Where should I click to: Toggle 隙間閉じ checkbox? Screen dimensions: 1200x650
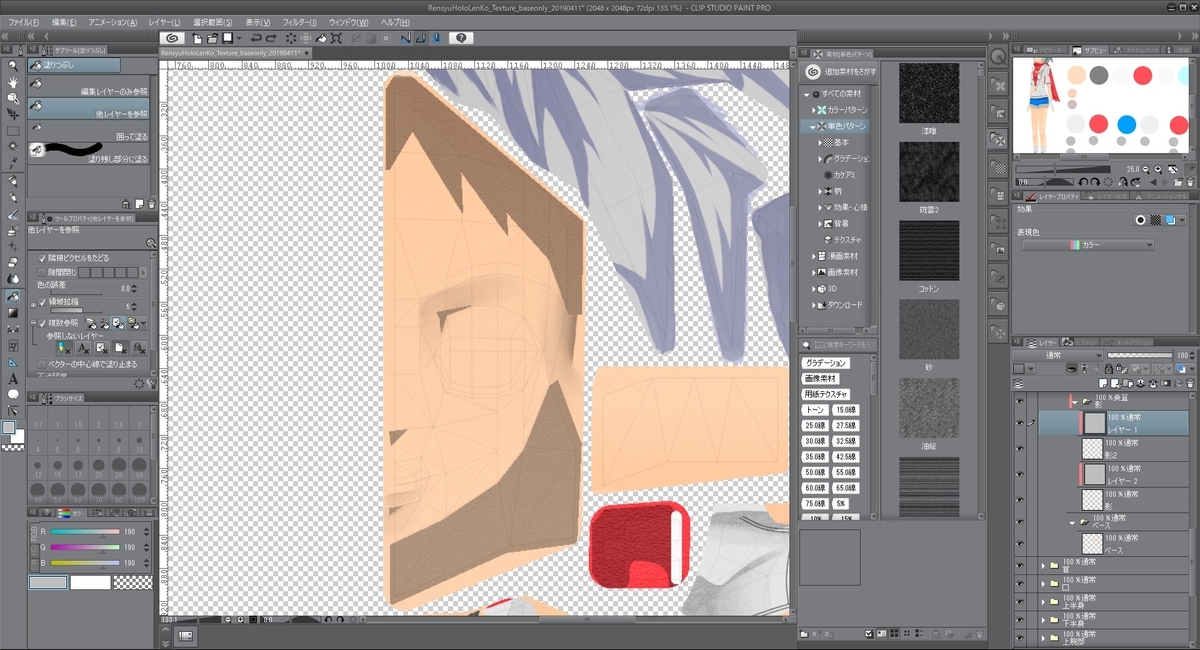pos(42,272)
